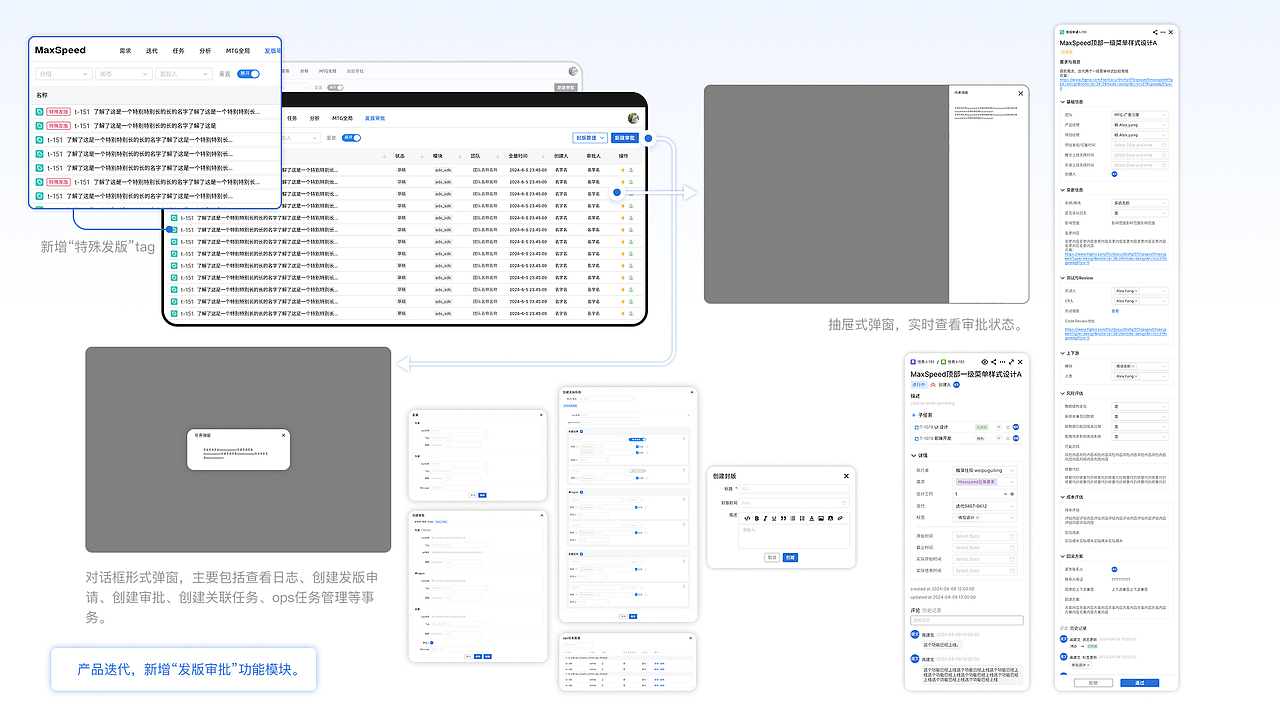Screen dimensions: 1280x720
Task: Open the 发起人 dropdown in the zoomed card
Action: [x=184, y=74]
